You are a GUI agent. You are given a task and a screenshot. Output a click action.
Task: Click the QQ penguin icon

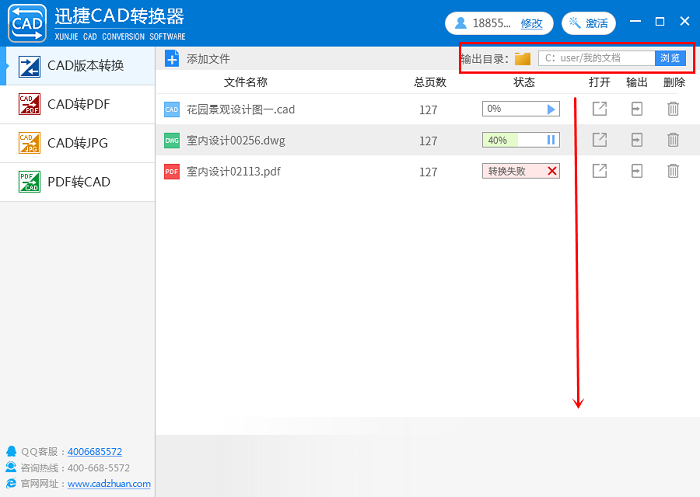click(11, 451)
